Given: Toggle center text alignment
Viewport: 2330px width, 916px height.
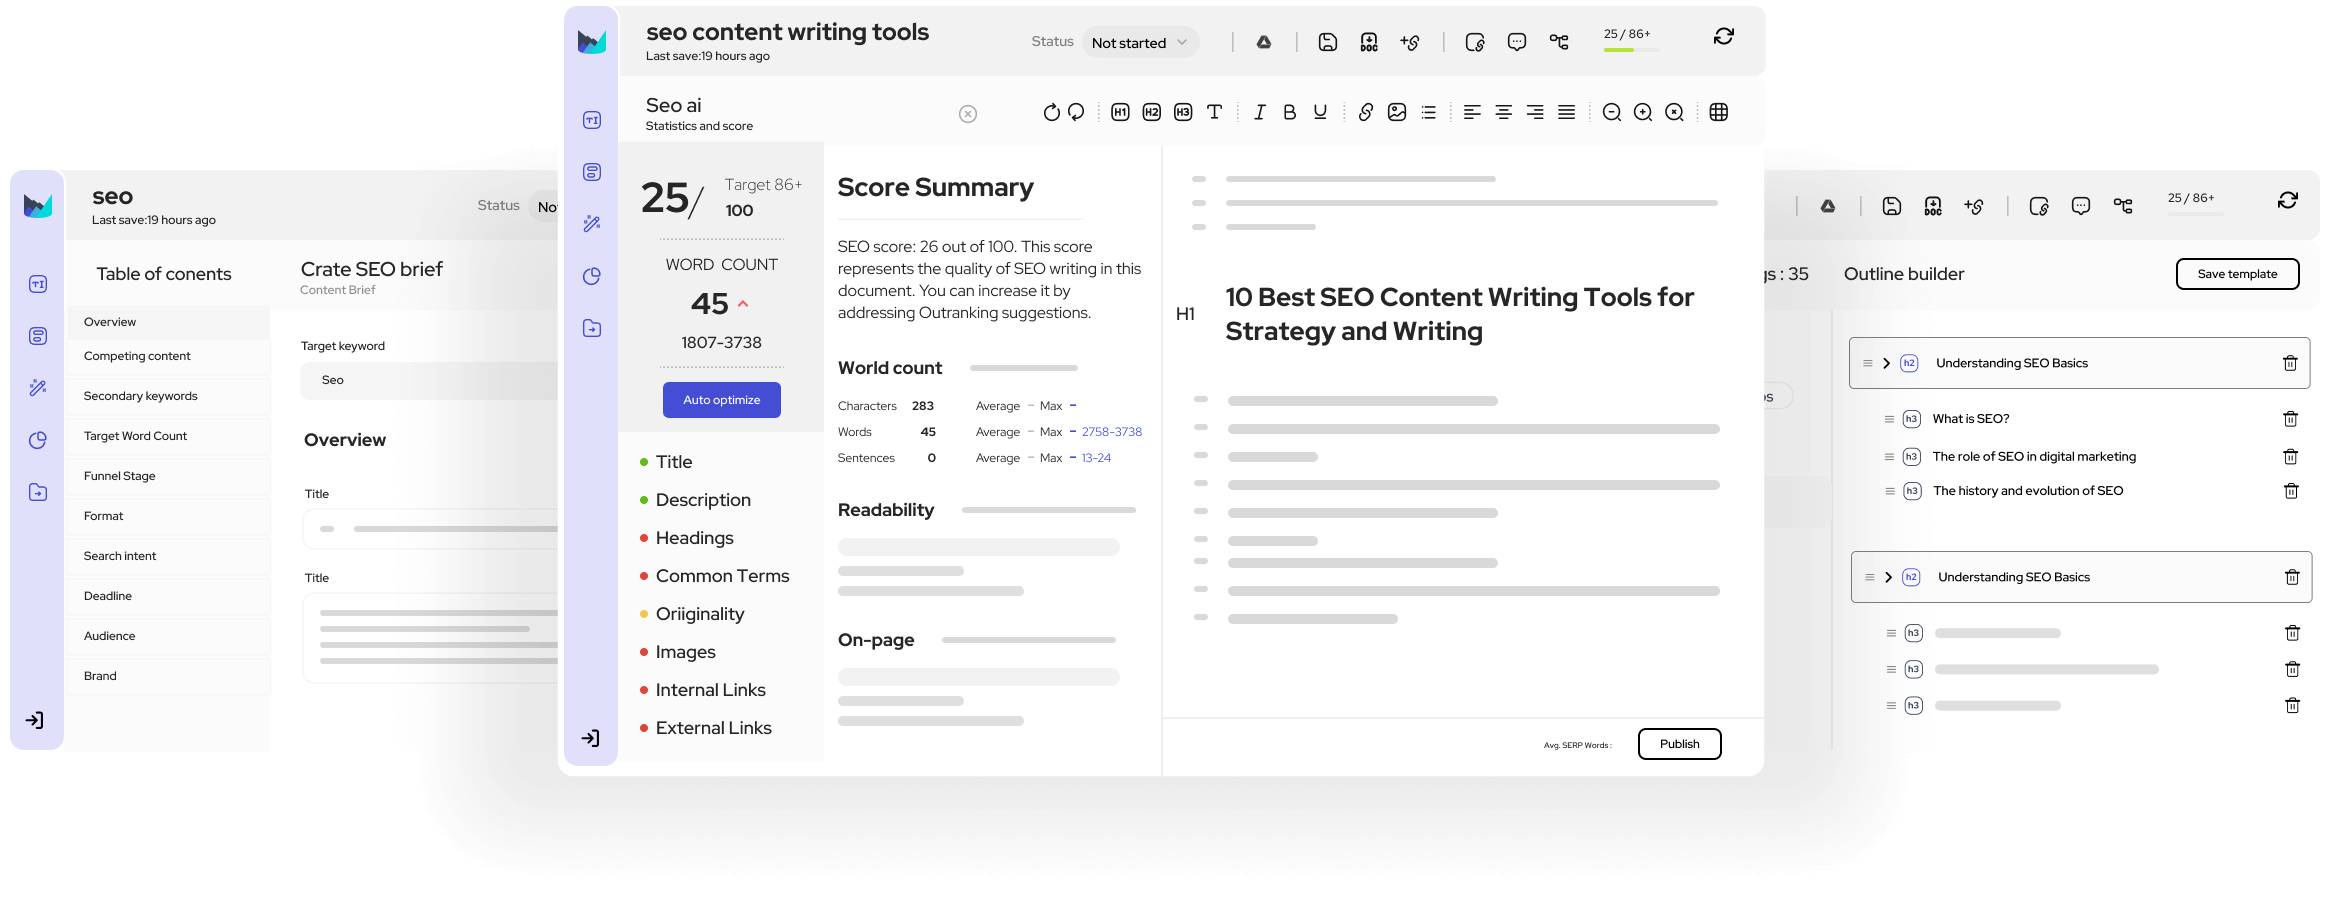Looking at the screenshot, I should coord(1503,112).
